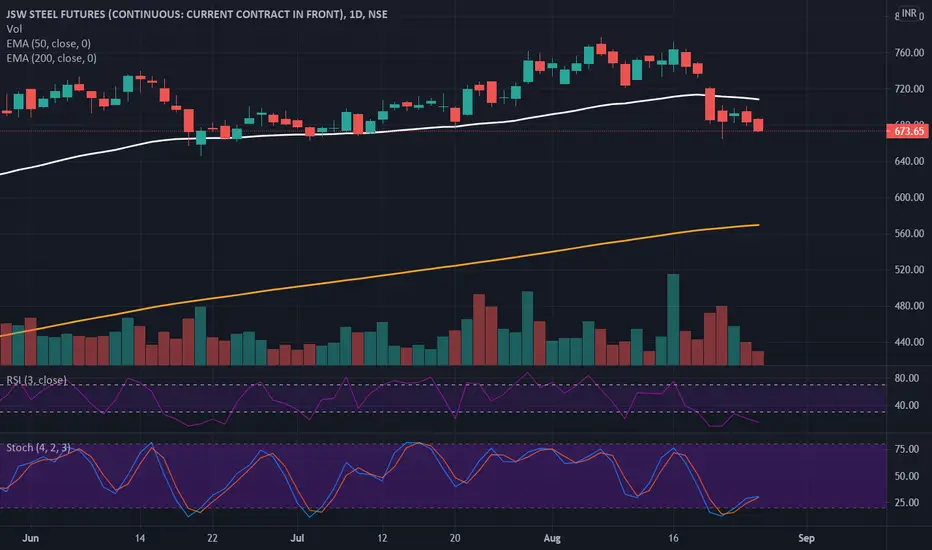
Task: Click the 22 date label on time axis
Action: (x=212, y=538)
